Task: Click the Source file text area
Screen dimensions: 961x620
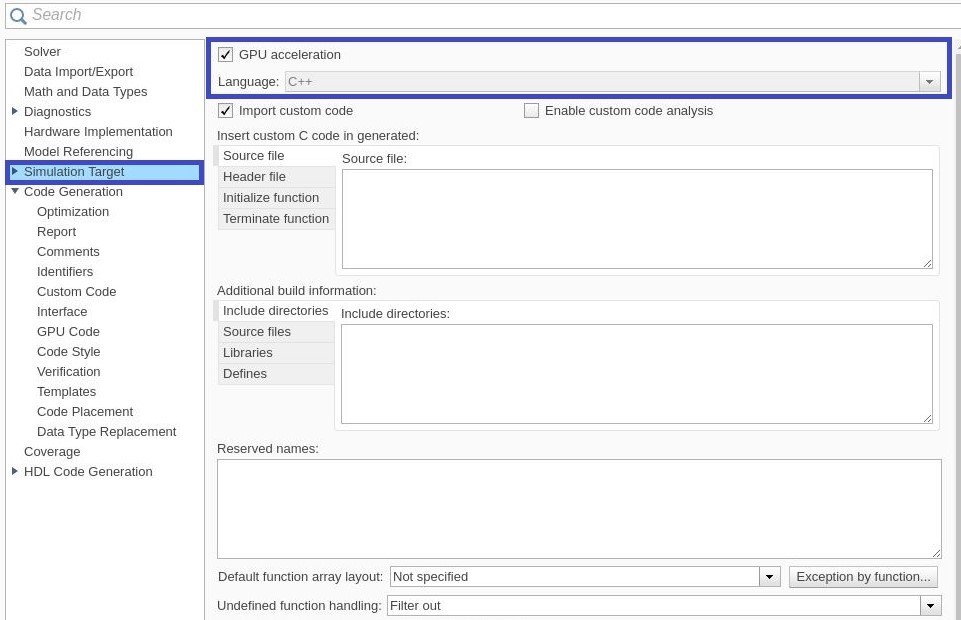Action: click(636, 218)
